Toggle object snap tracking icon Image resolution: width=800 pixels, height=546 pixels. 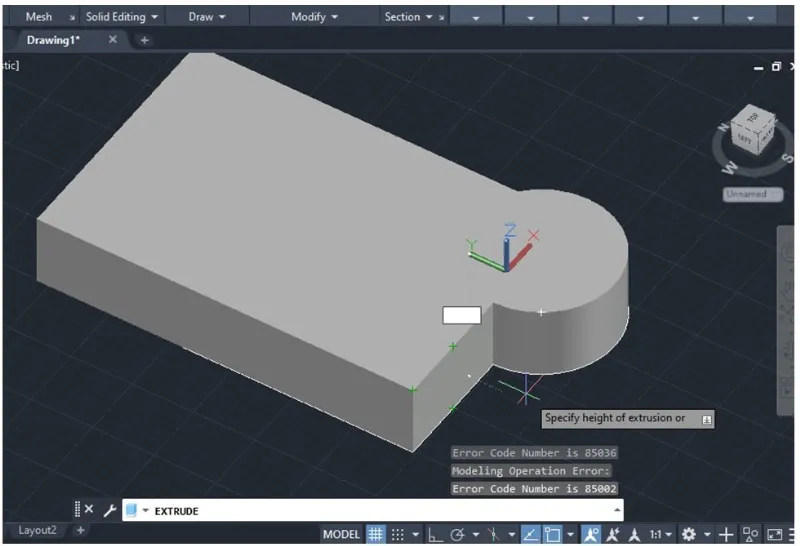tap(531, 534)
